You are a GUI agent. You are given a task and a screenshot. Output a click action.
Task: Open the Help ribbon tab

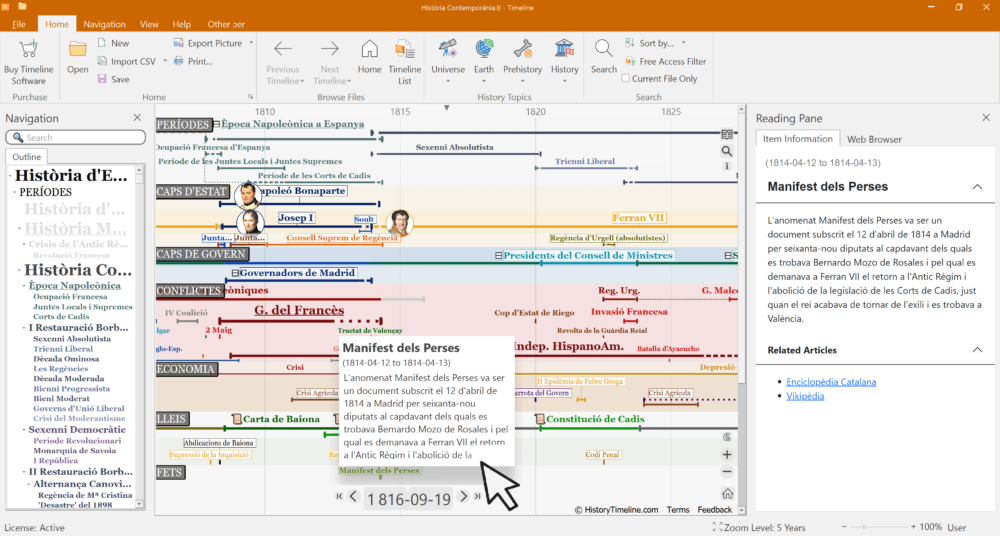point(182,24)
